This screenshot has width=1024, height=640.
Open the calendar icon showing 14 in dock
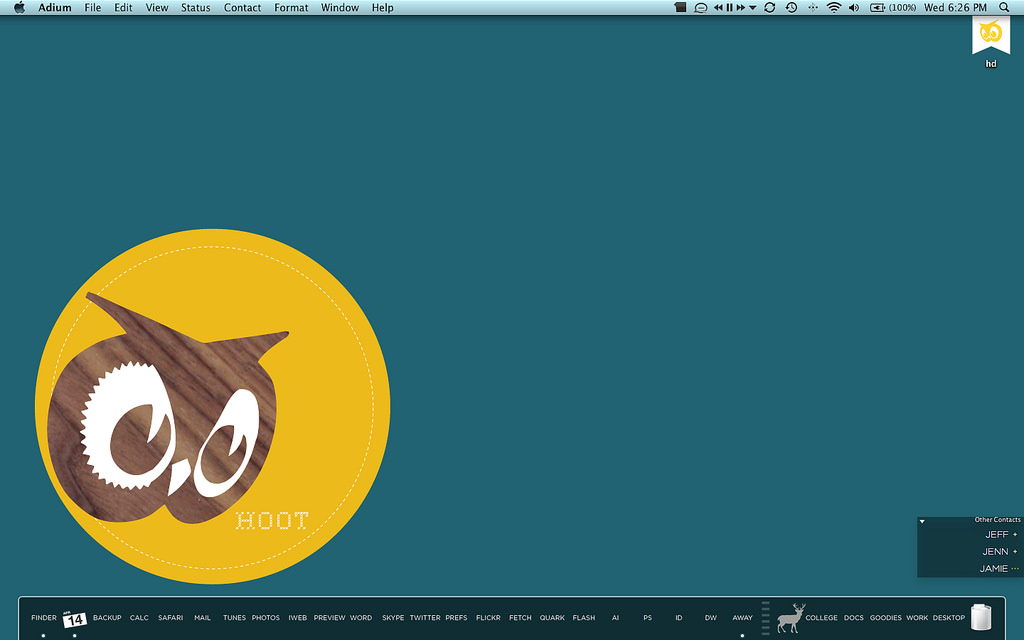coord(74,619)
